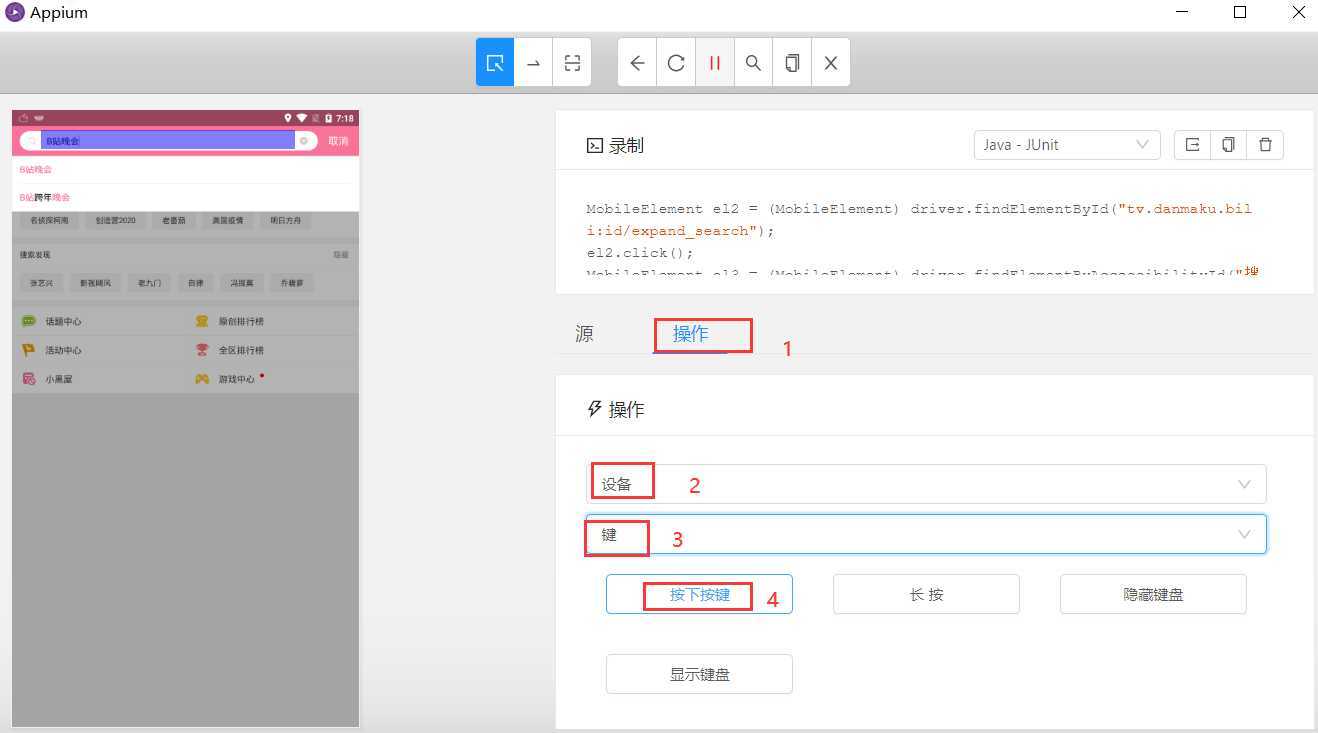Activate the Select Elements tool
The width and height of the screenshot is (1318, 733).
(x=495, y=63)
